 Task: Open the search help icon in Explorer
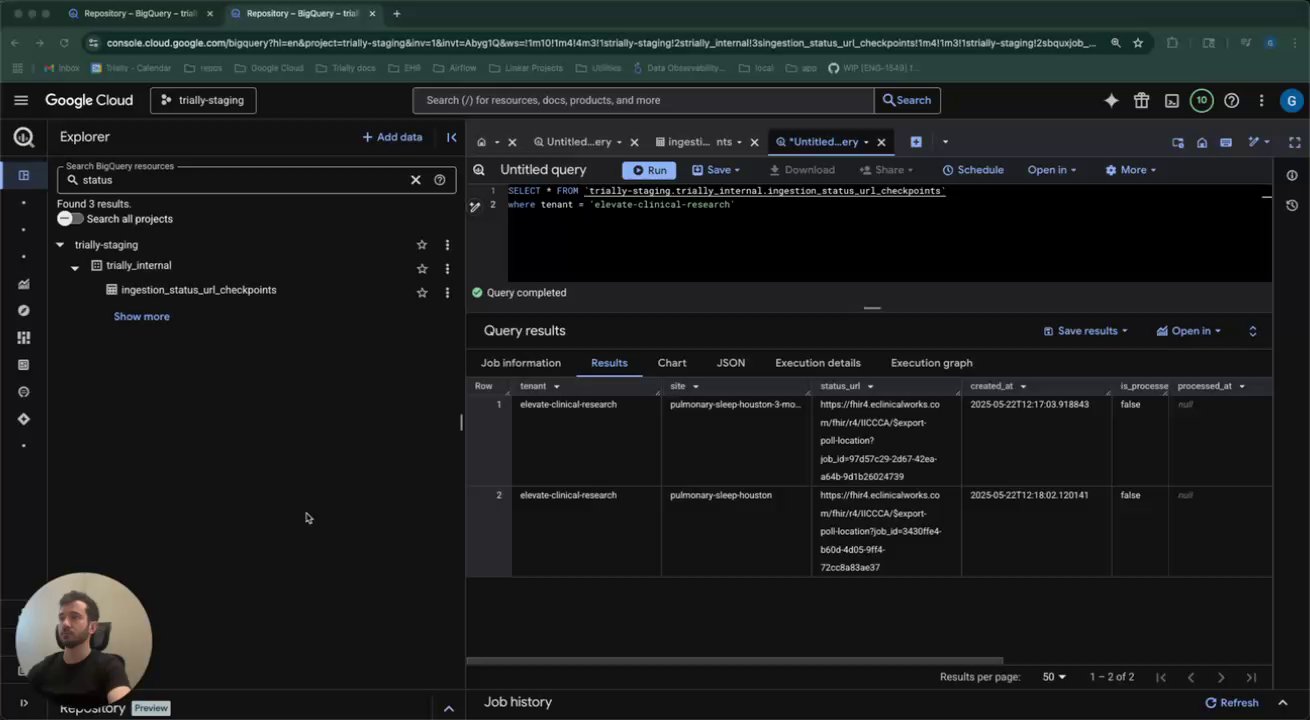[x=440, y=180]
